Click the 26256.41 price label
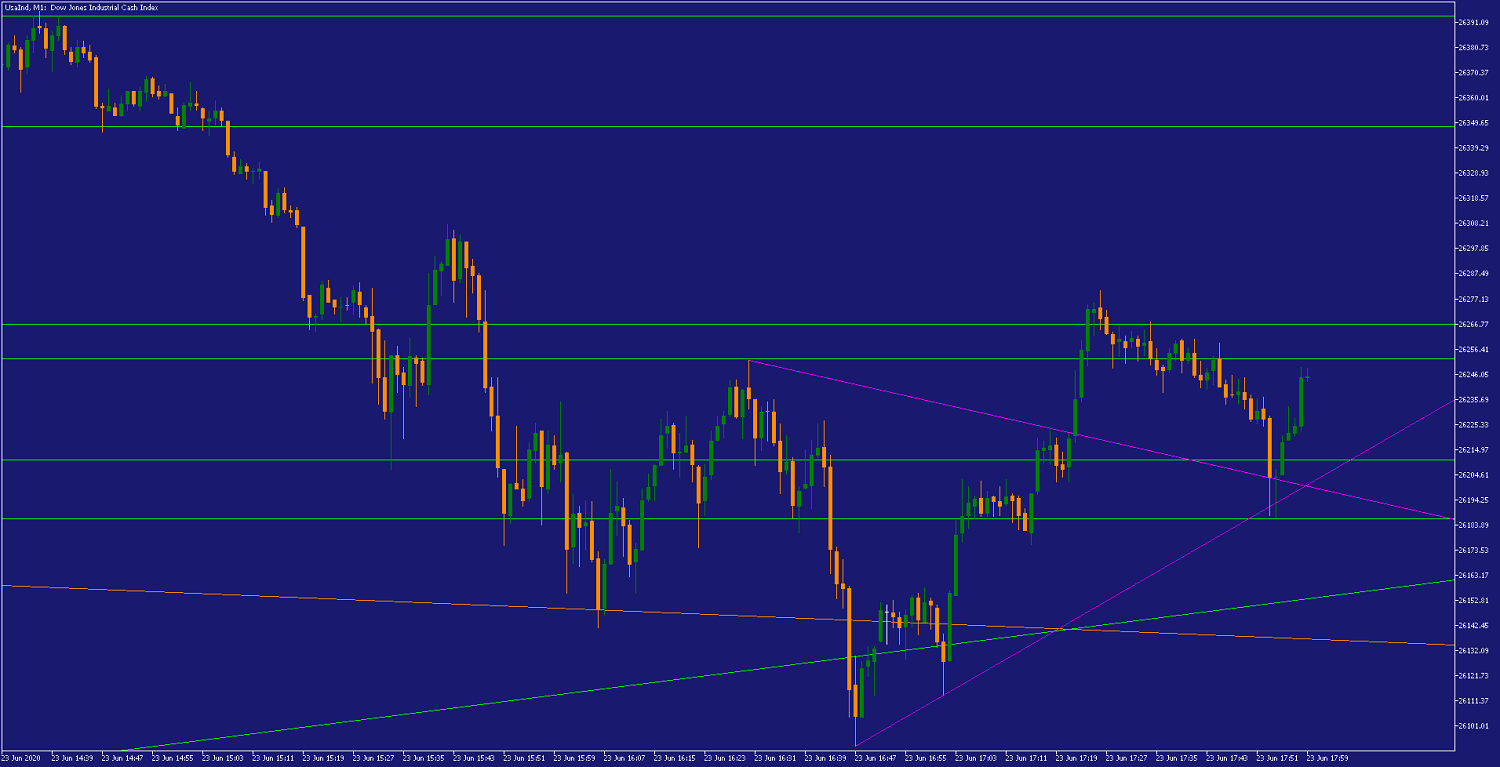The width and height of the screenshot is (1500, 767). click(x=1473, y=349)
